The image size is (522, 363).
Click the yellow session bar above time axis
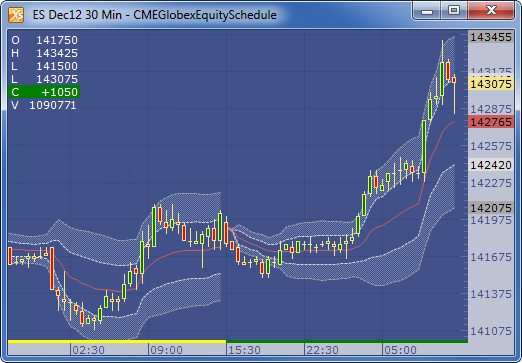[x=117, y=341]
